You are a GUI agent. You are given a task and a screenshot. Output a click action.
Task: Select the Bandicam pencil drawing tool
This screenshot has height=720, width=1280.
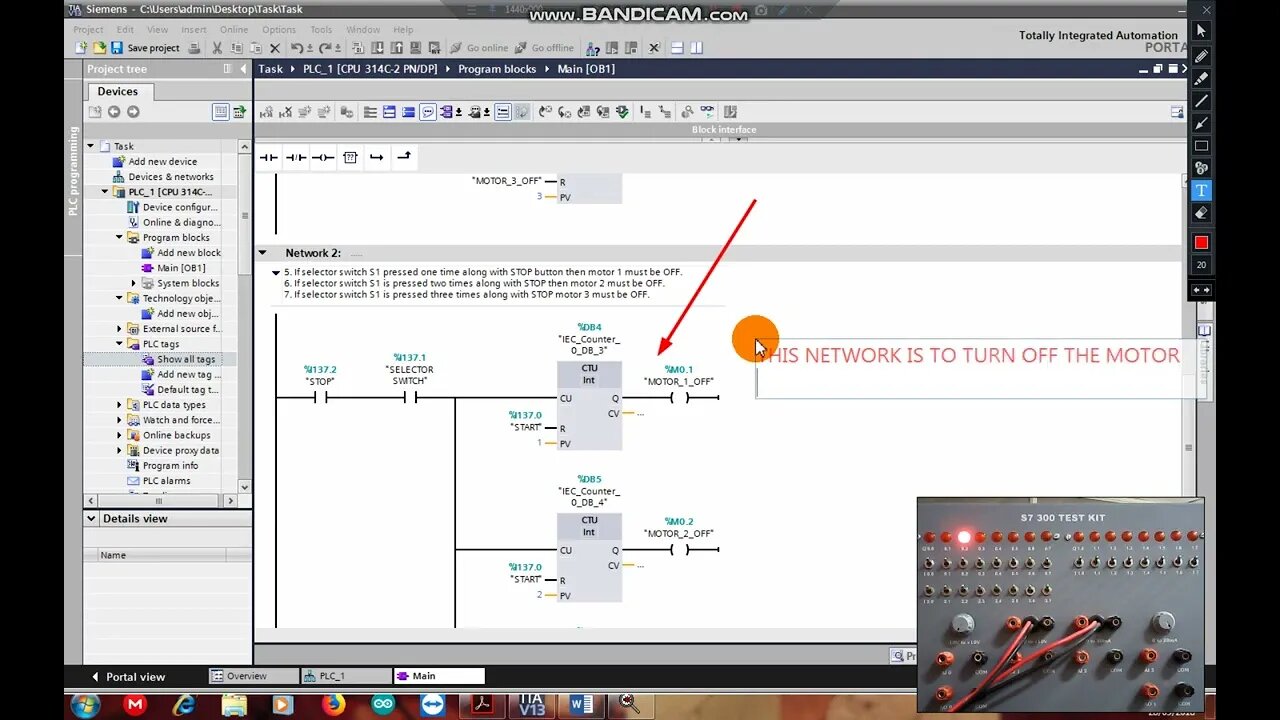[x=1202, y=55]
